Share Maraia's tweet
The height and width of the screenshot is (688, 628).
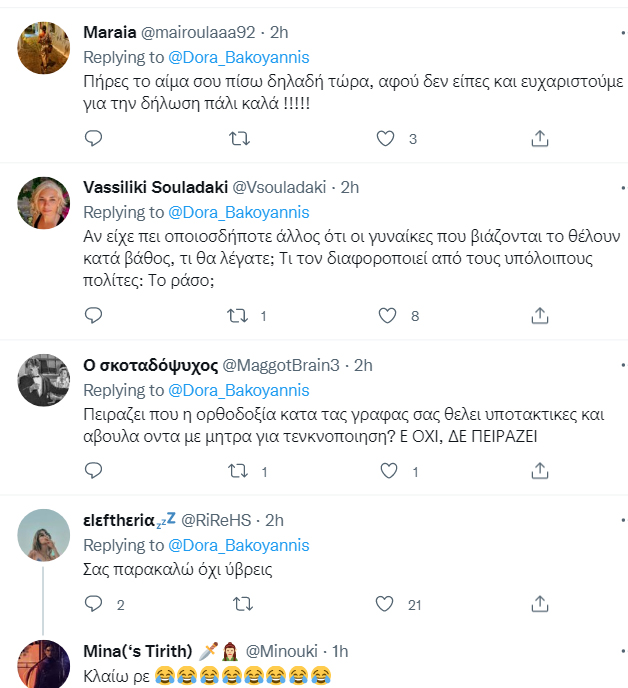540,139
